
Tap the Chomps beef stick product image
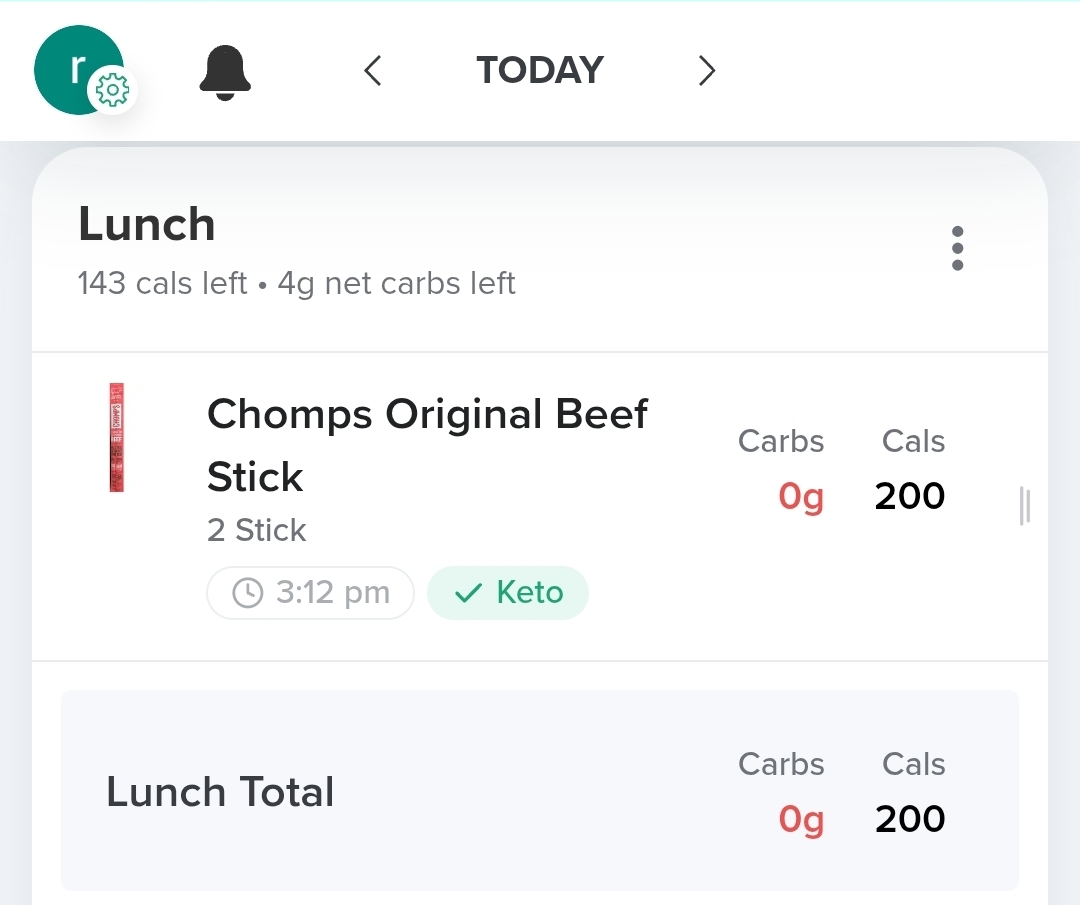coord(117,438)
